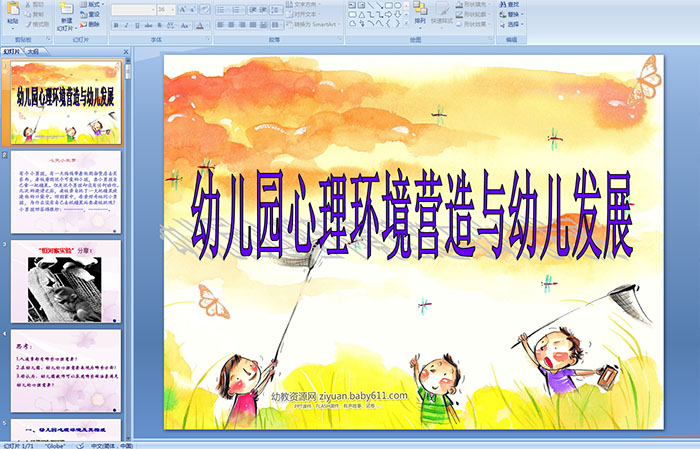Select the Text Box shape in gallery
This screenshot has width=700, height=449.
352,5
